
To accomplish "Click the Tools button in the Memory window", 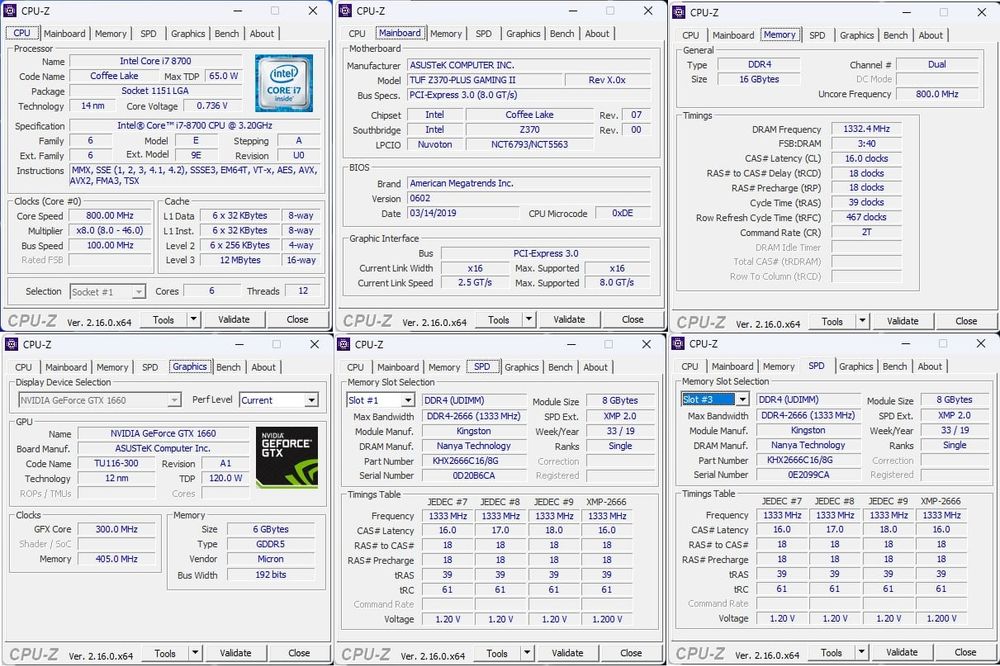I will point(832,321).
